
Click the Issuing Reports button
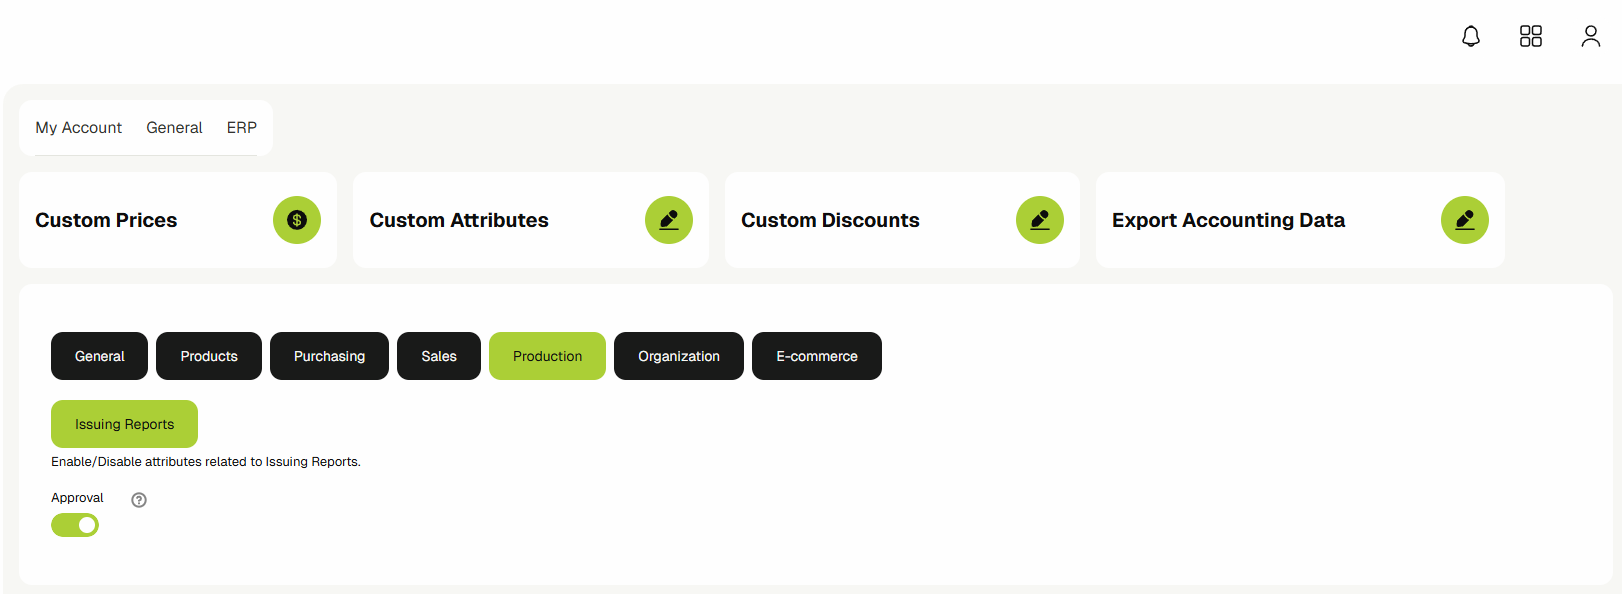[x=124, y=423]
